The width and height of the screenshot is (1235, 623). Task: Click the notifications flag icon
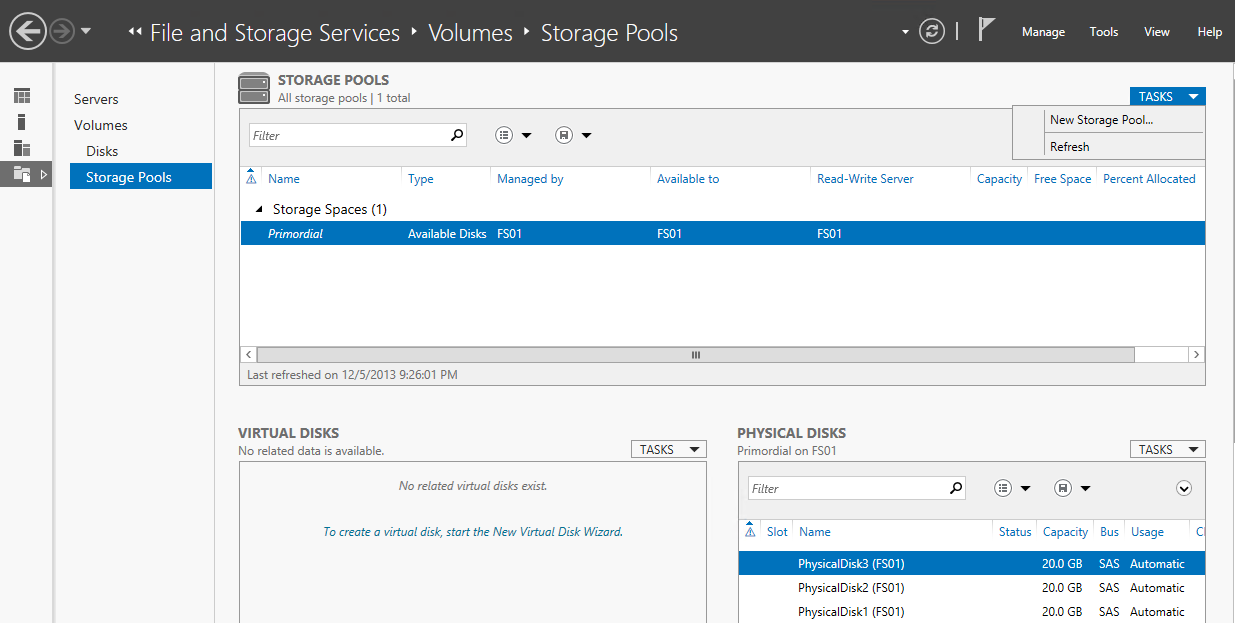click(x=986, y=30)
